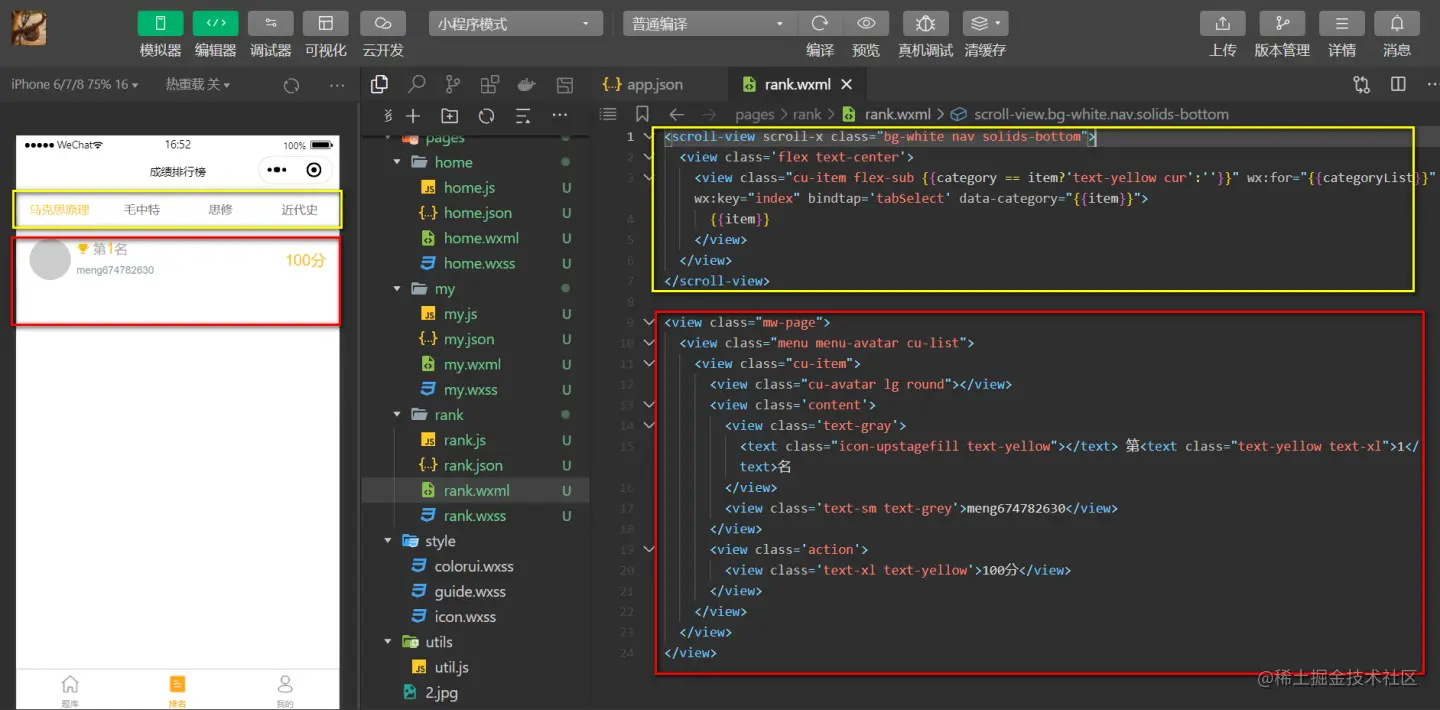Toggle the Simulator (模拟器) panel button
1440x710 pixels.
click(160, 24)
